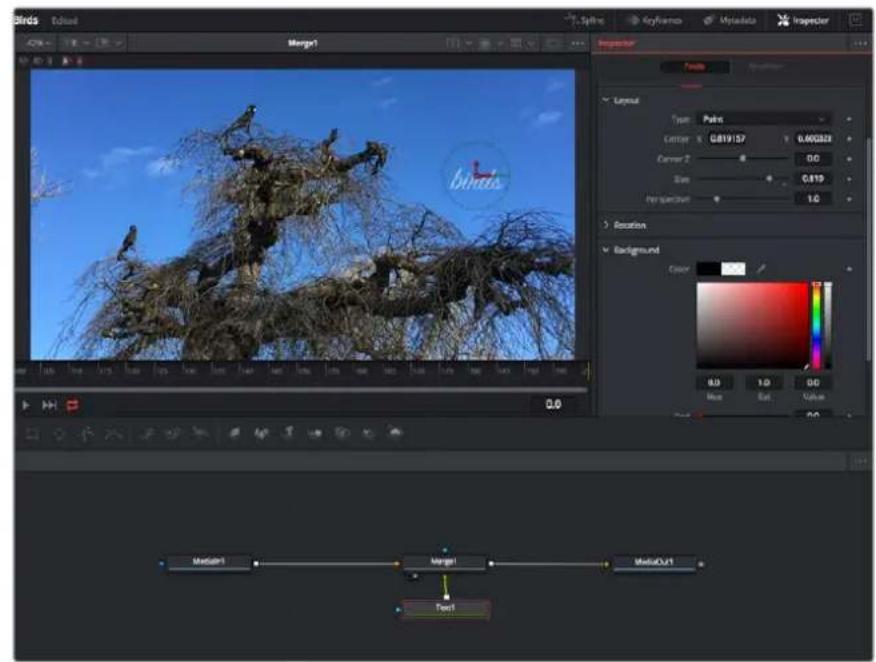This screenshot has height=662, width=876.
Task: Open the Inspector three-dot options menu
Action: coord(860,44)
